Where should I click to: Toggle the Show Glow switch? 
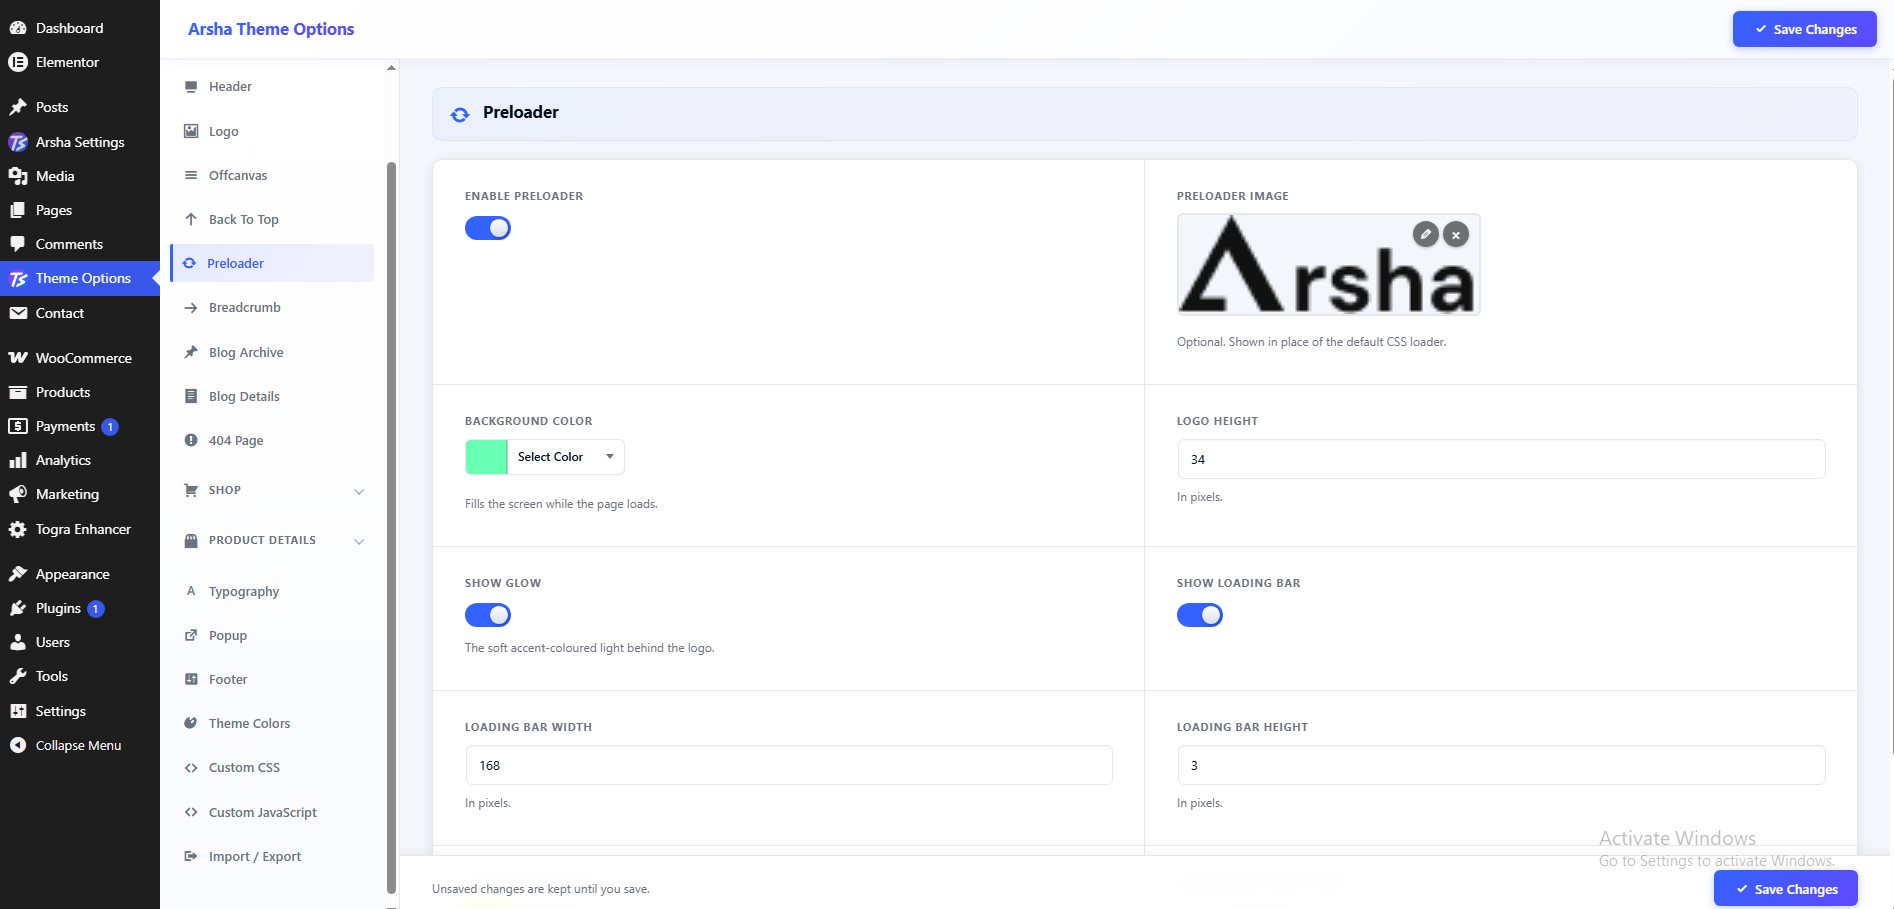coord(488,615)
